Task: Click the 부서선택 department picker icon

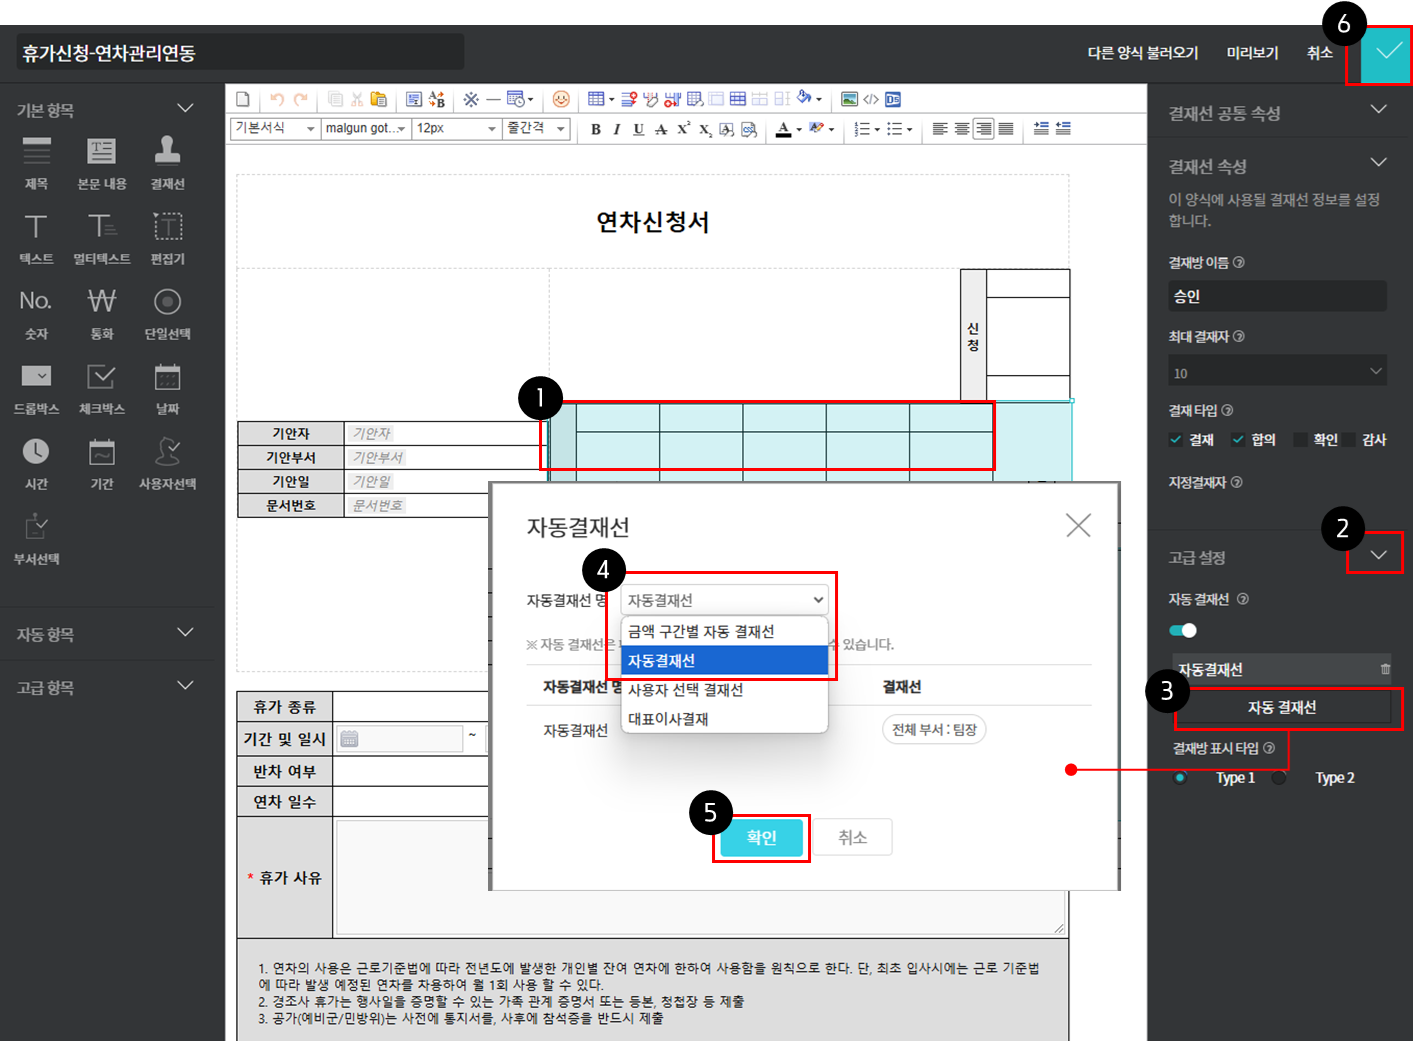Action: (36, 527)
